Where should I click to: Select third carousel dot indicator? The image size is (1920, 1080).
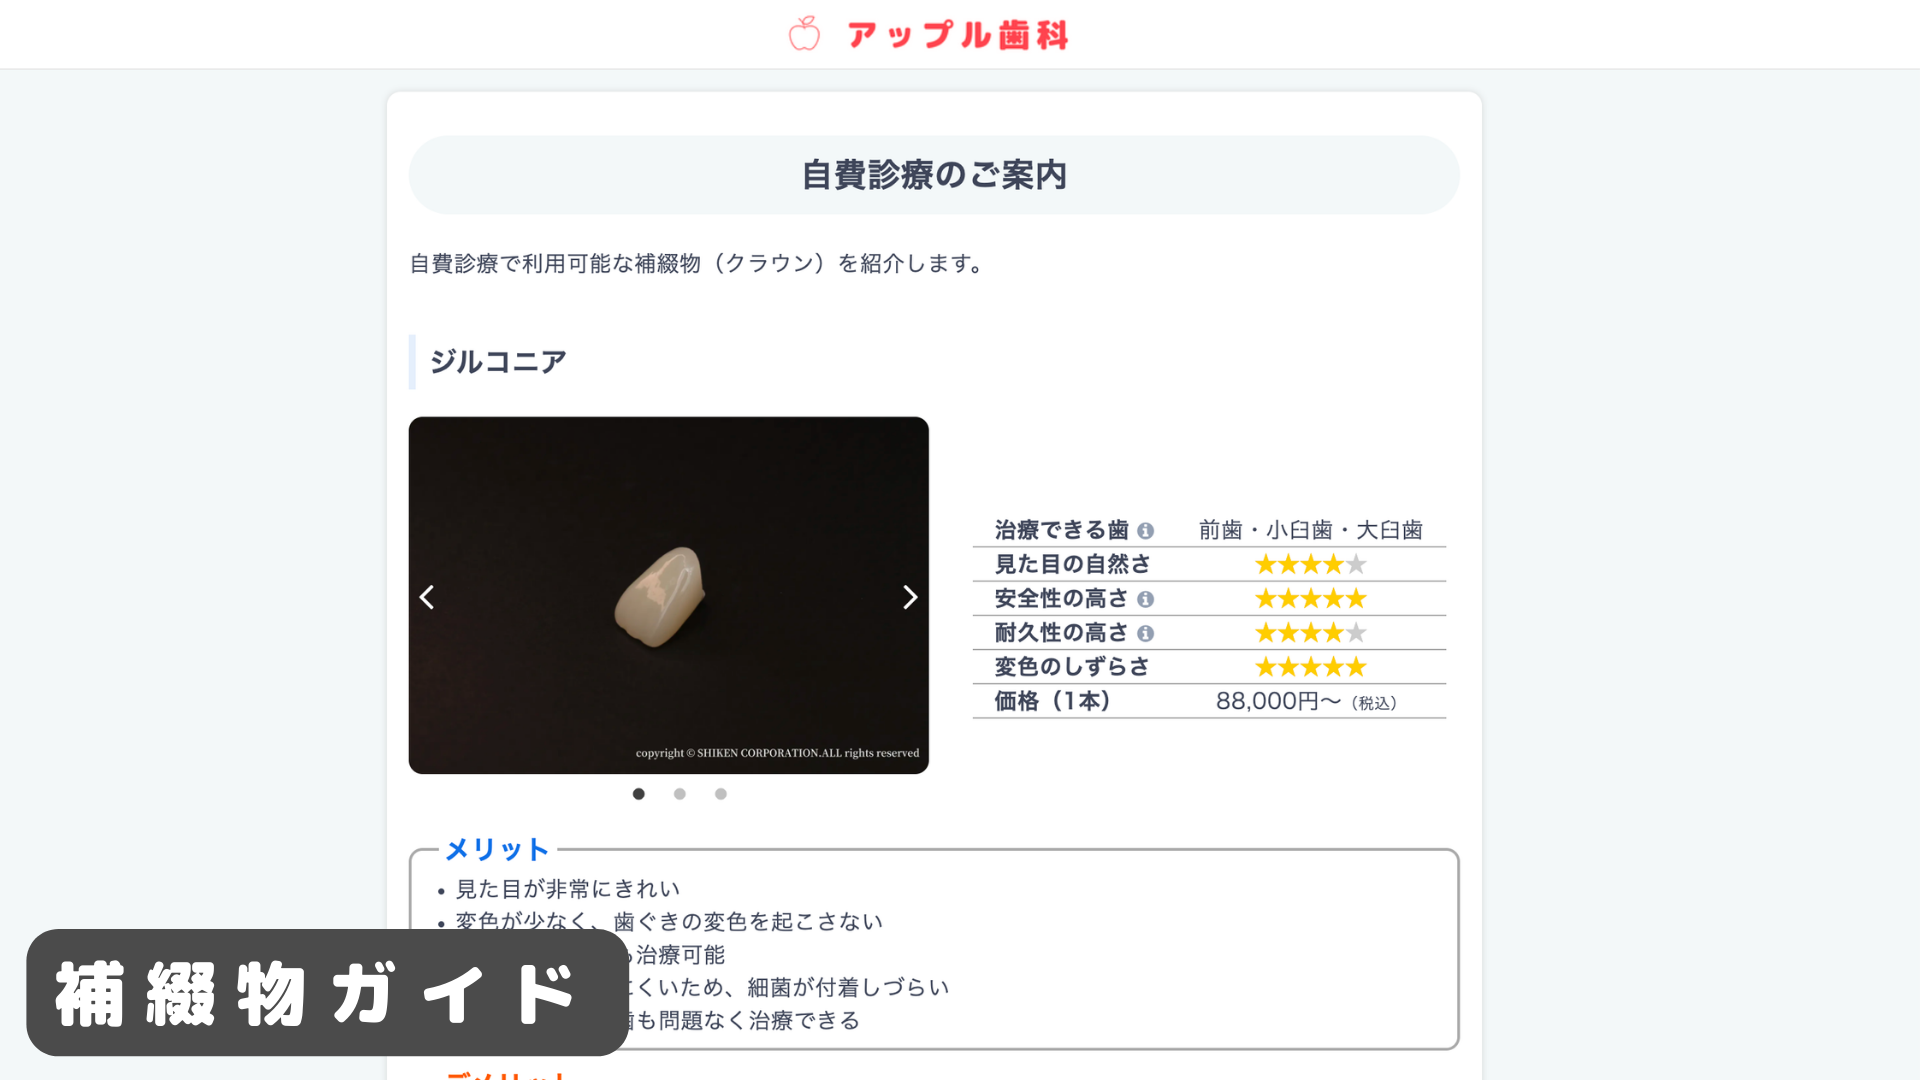[721, 794]
